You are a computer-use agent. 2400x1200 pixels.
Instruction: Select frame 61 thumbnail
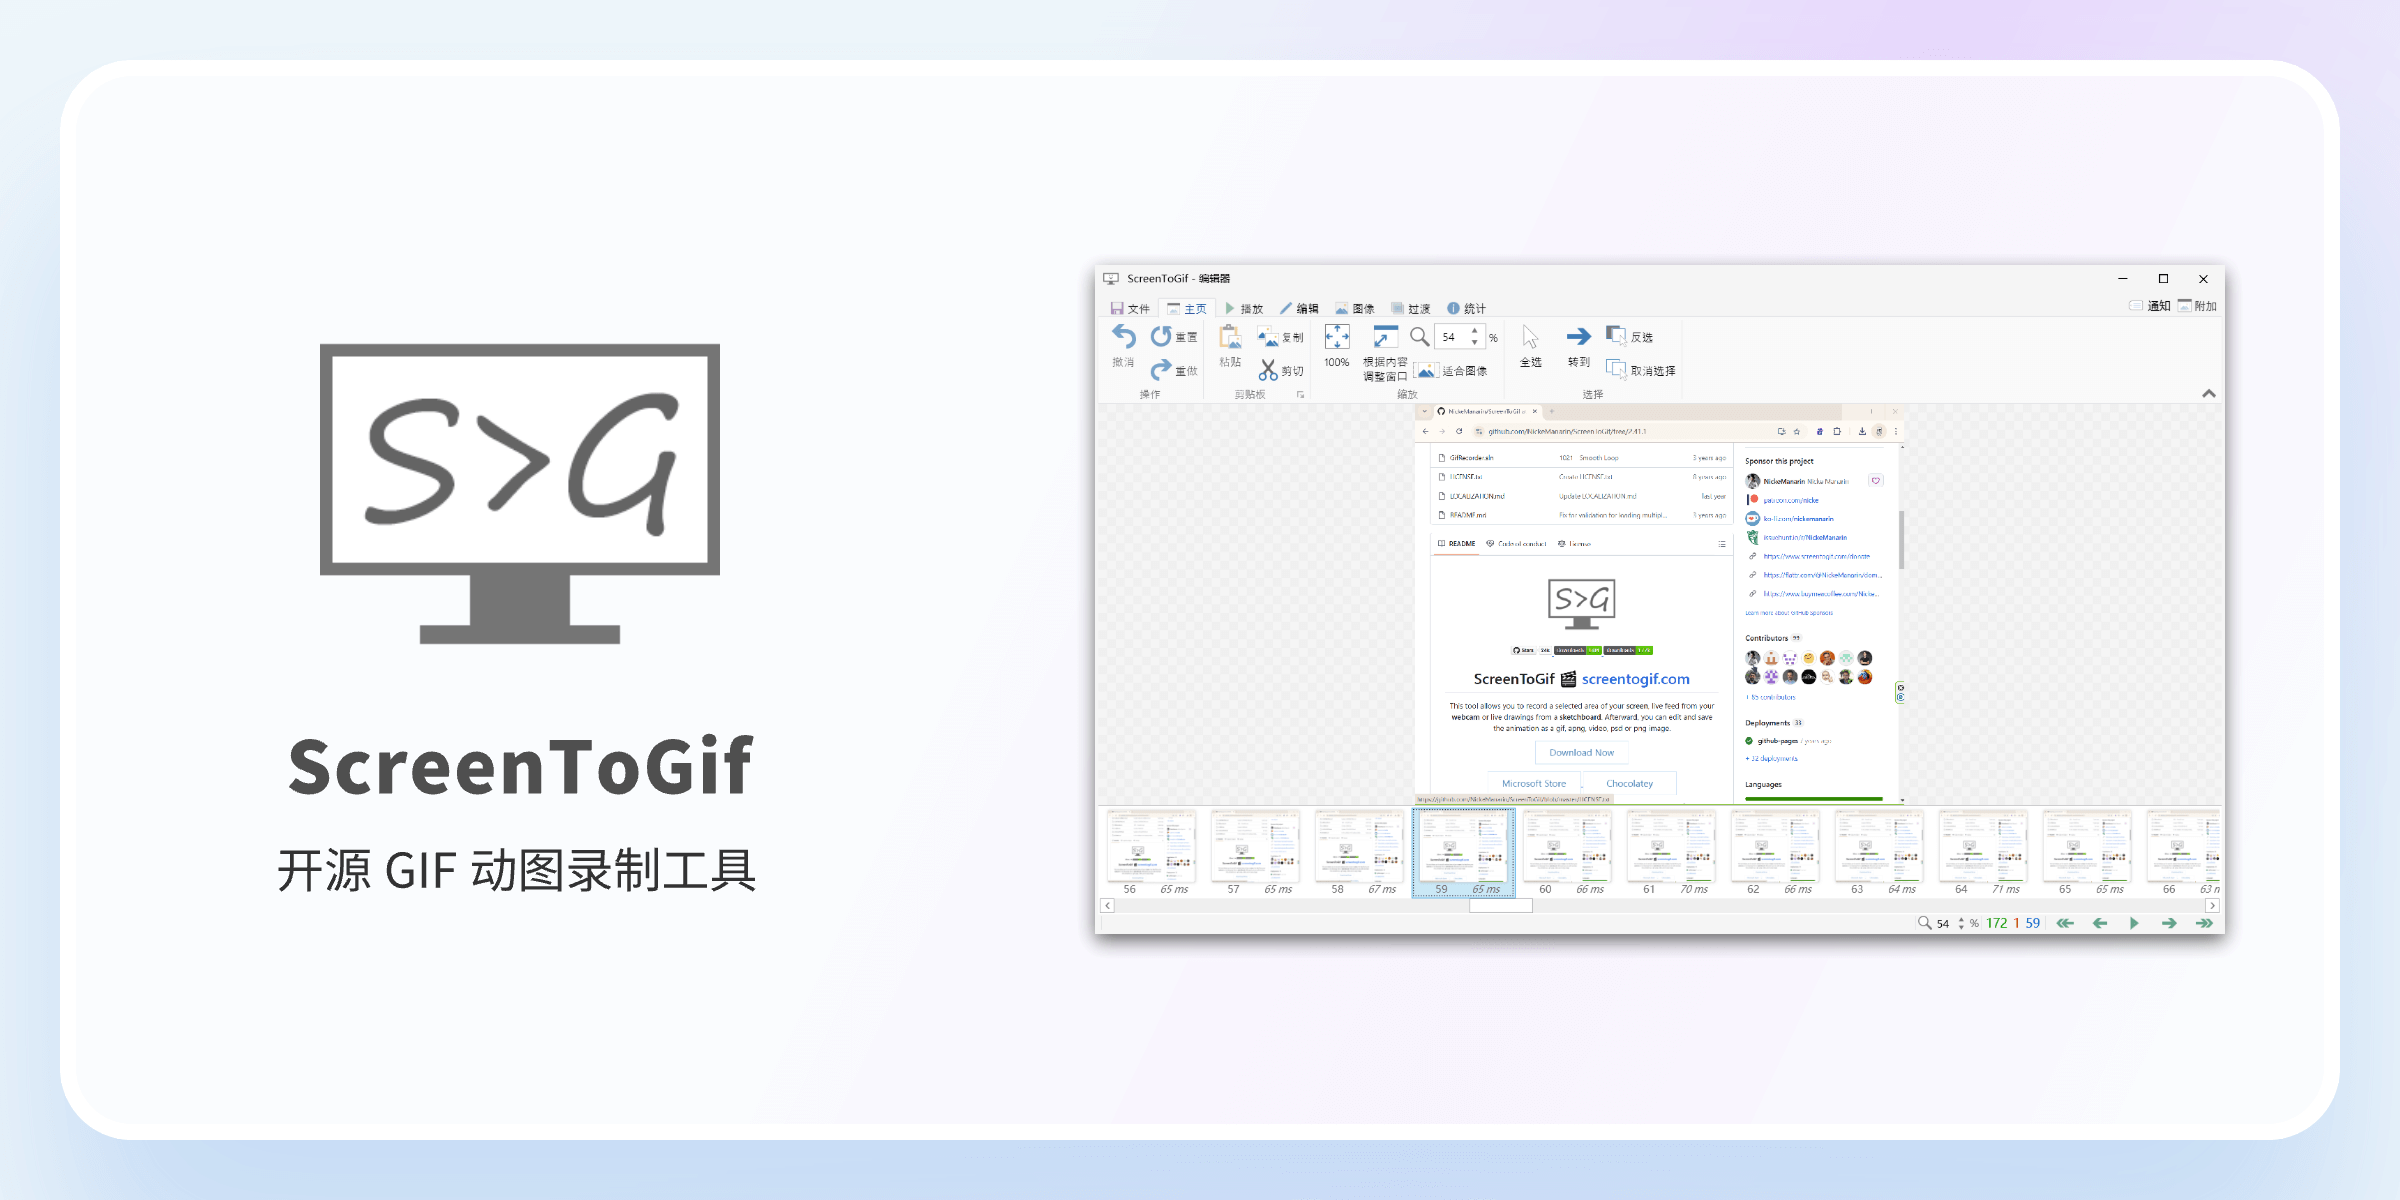click(1671, 853)
